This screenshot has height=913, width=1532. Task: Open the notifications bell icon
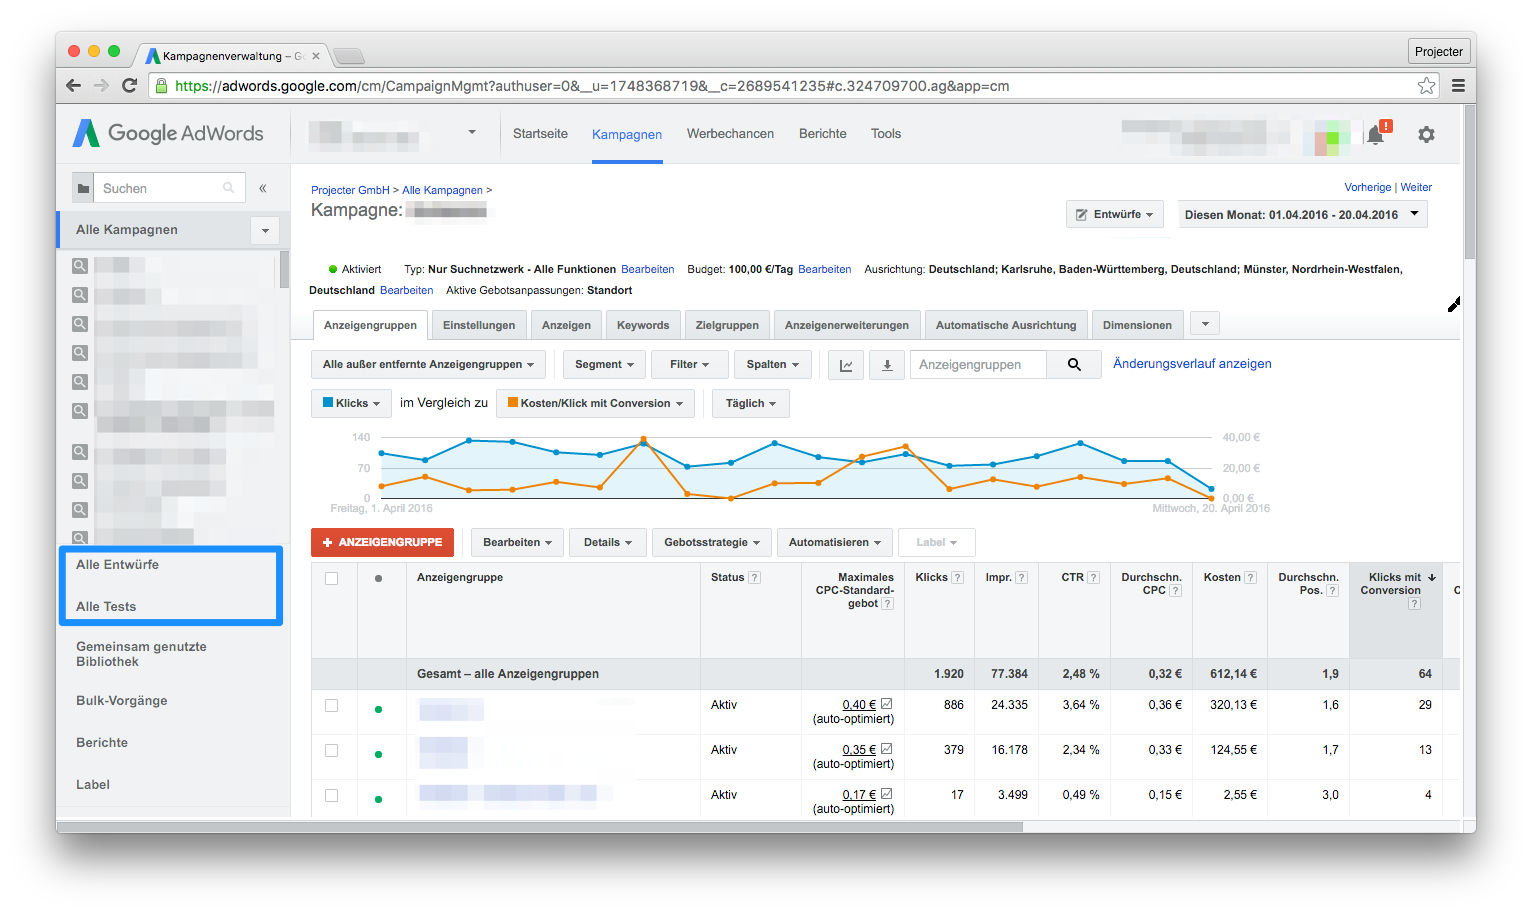tap(1376, 134)
